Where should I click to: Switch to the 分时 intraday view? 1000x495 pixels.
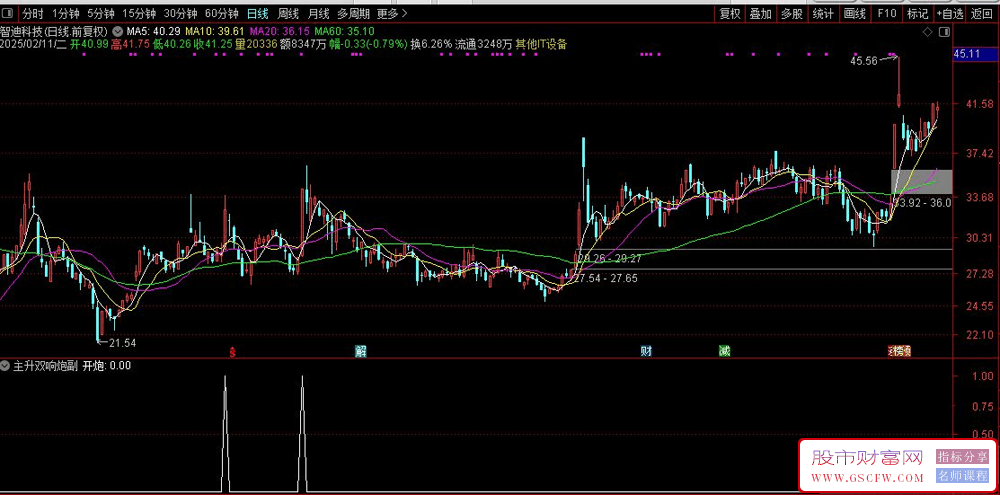(33, 13)
